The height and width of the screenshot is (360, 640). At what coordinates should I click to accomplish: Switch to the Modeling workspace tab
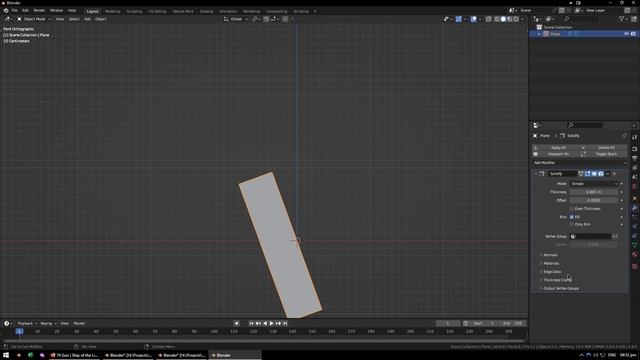[x=113, y=11]
